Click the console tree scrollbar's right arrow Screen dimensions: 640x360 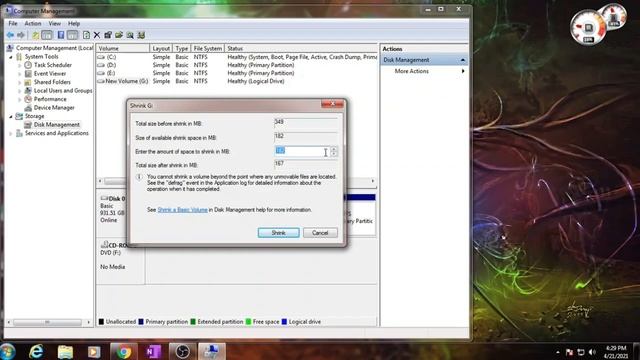coord(89,322)
